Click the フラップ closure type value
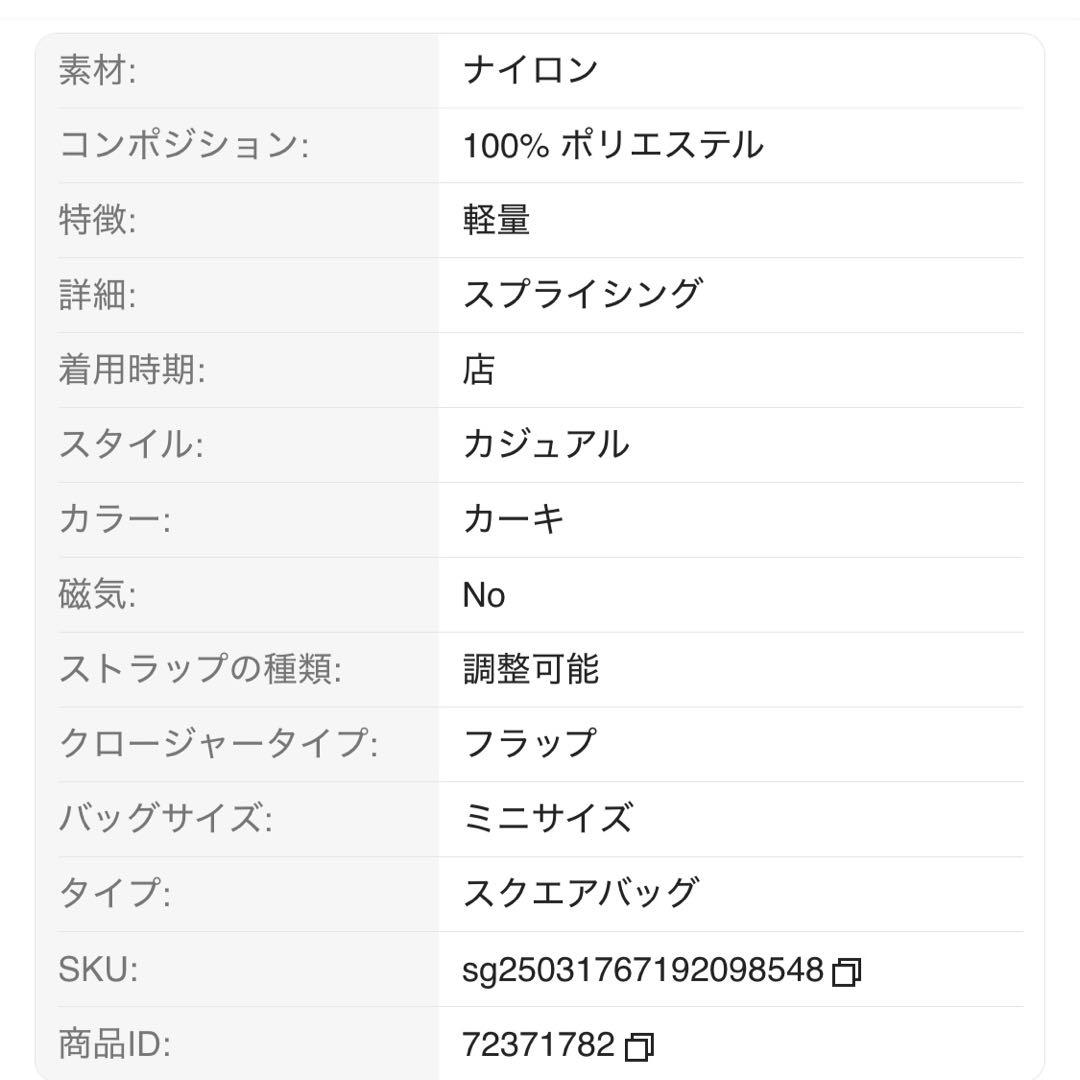Viewport: 1080px width, 1080px height. [530, 744]
